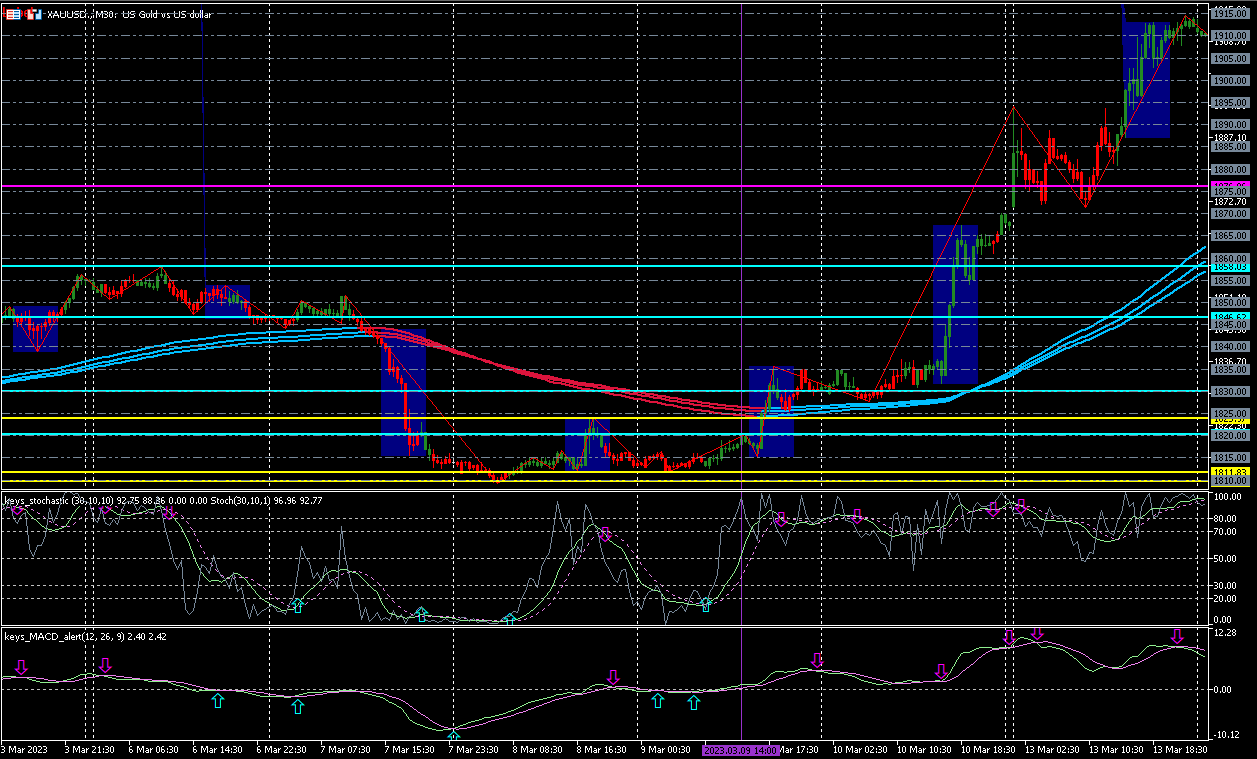This screenshot has width=1257, height=759.
Task: Click the 50.00 stochastic scale label
Action: tap(1224, 558)
